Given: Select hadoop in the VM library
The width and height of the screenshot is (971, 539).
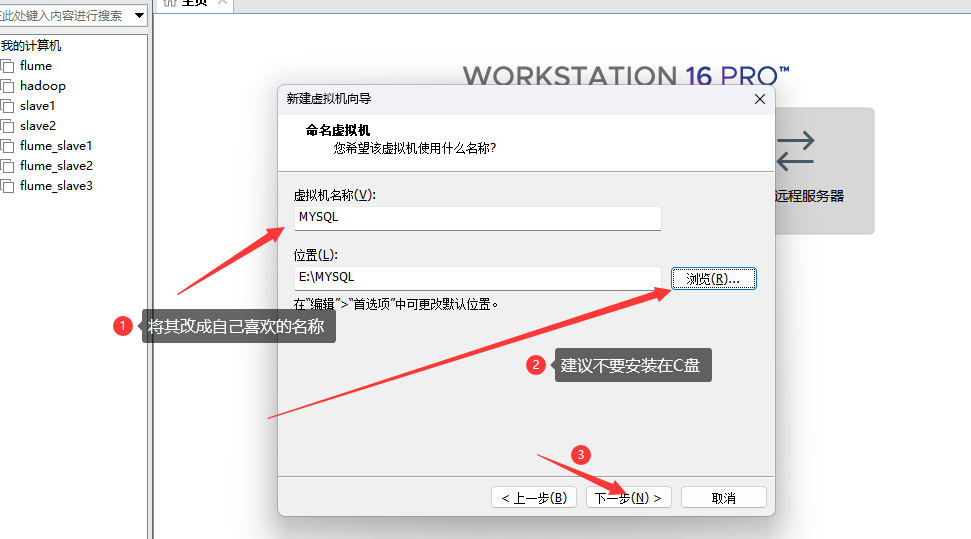Looking at the screenshot, I should (43, 85).
